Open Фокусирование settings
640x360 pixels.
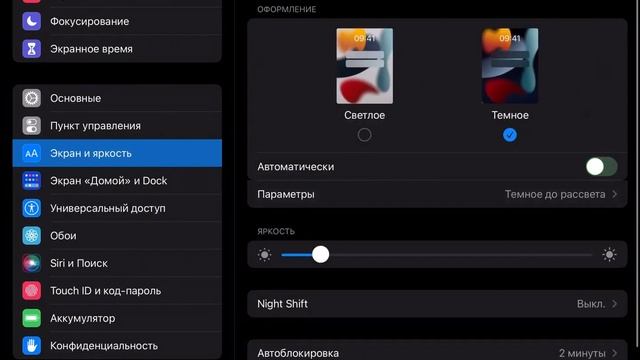pos(118,21)
